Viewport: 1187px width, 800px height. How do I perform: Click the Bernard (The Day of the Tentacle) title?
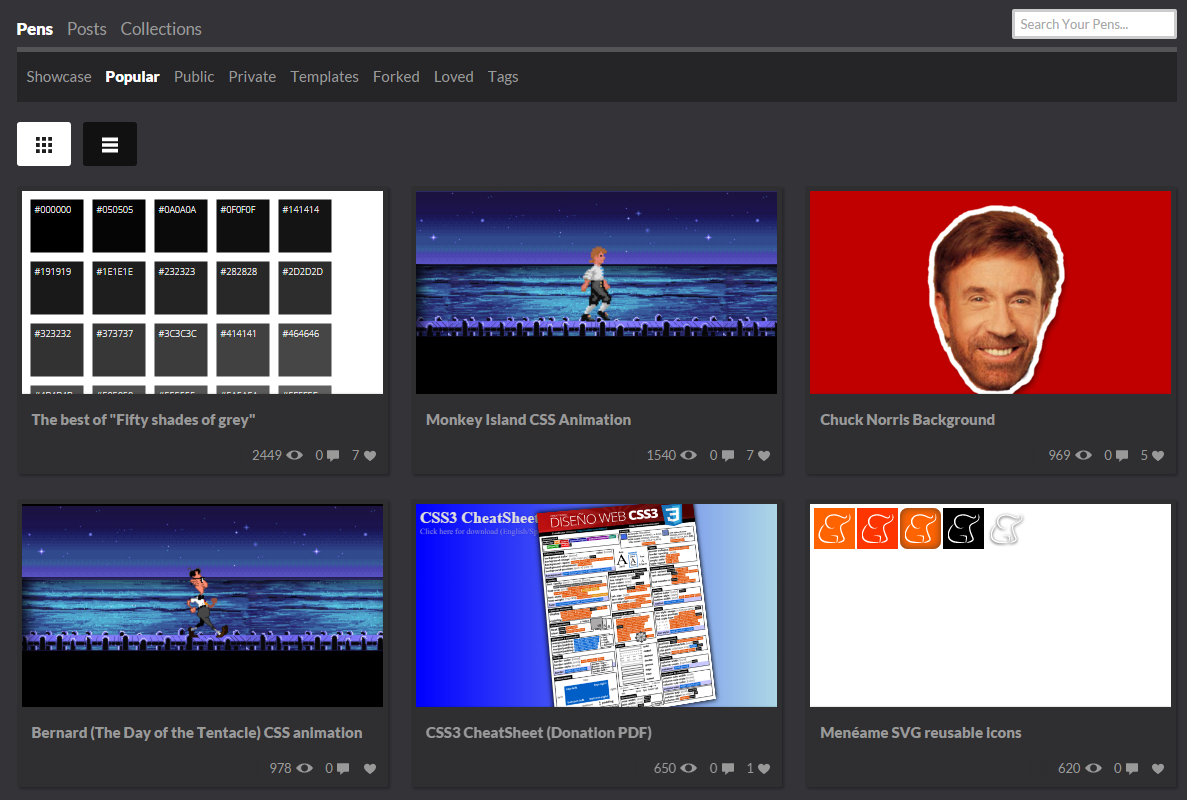pyautogui.click(x=197, y=733)
